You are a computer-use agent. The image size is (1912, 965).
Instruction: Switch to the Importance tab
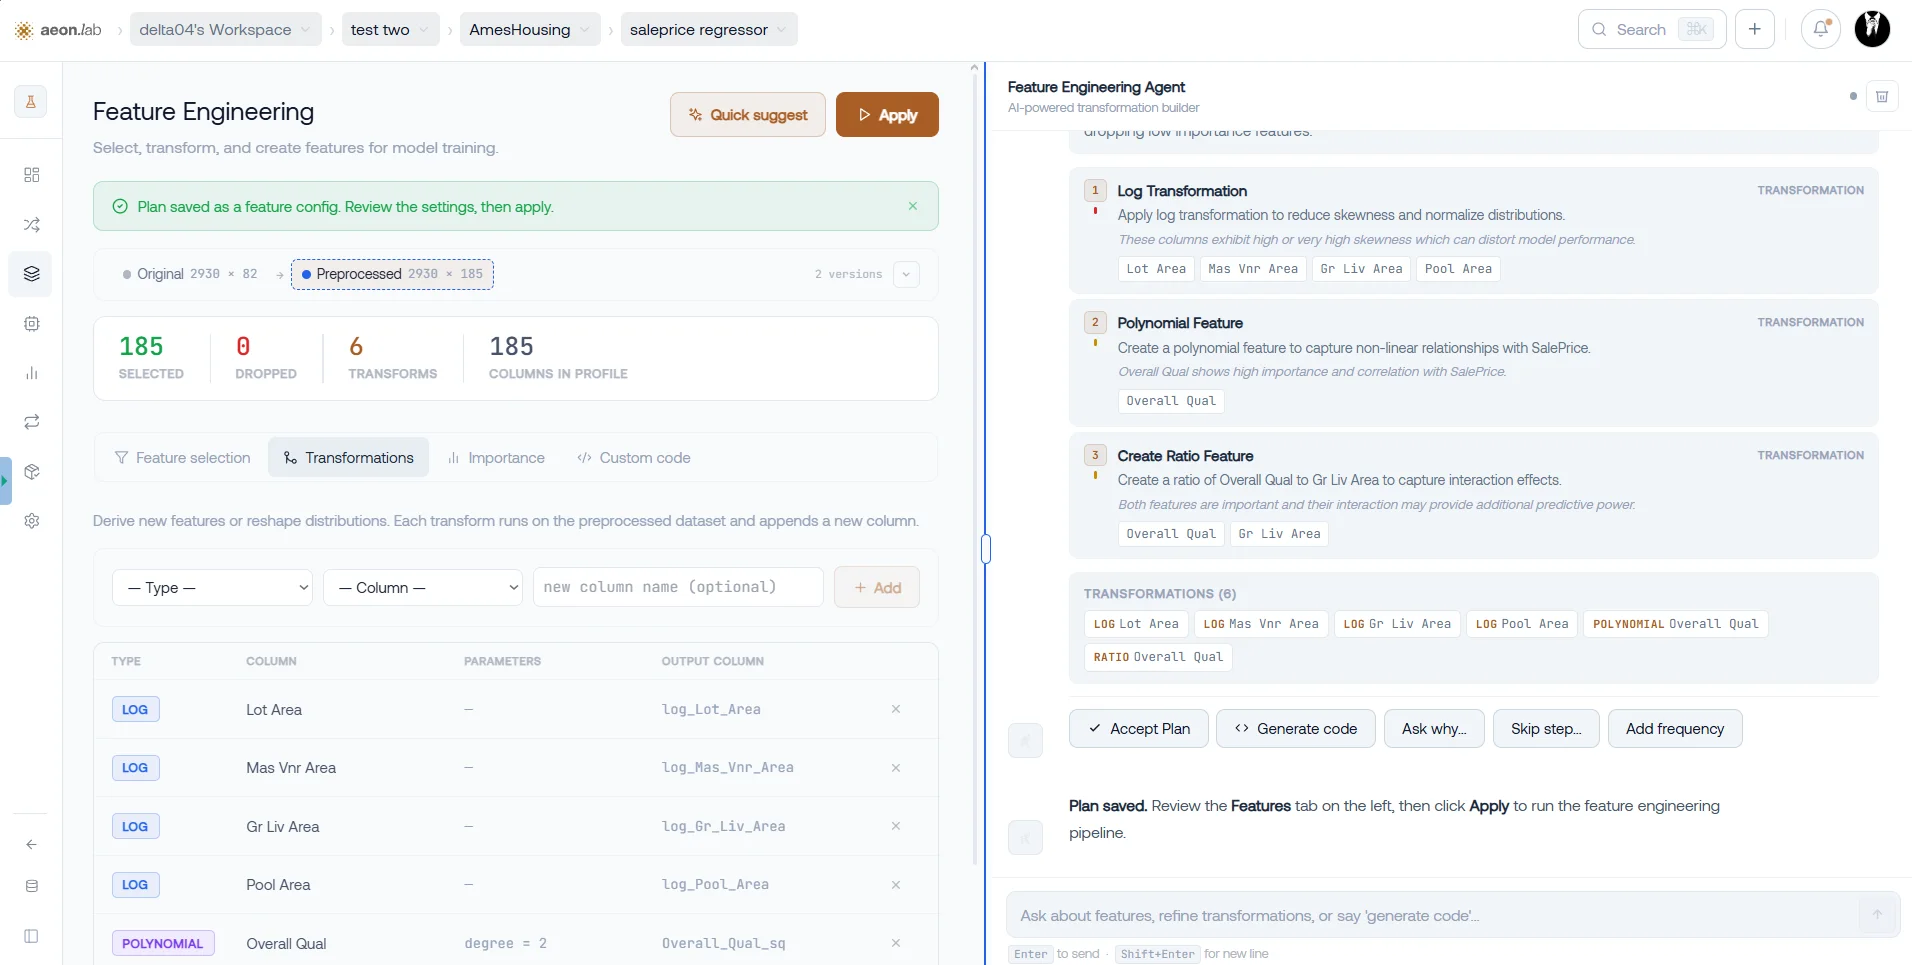[497, 457]
